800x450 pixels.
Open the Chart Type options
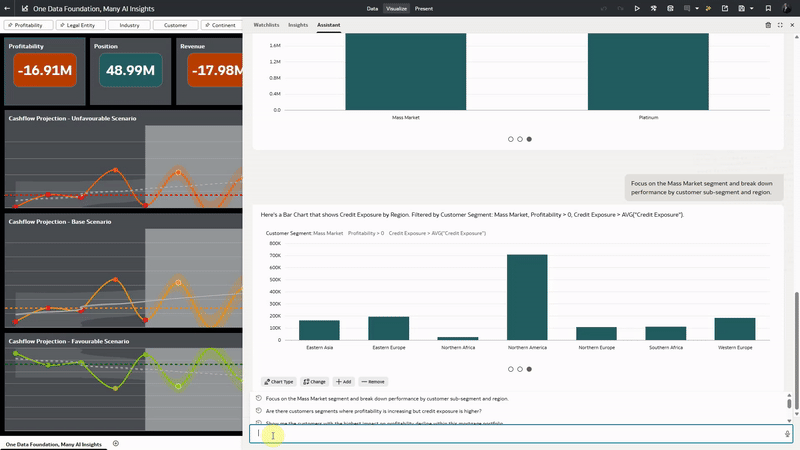(x=279, y=382)
